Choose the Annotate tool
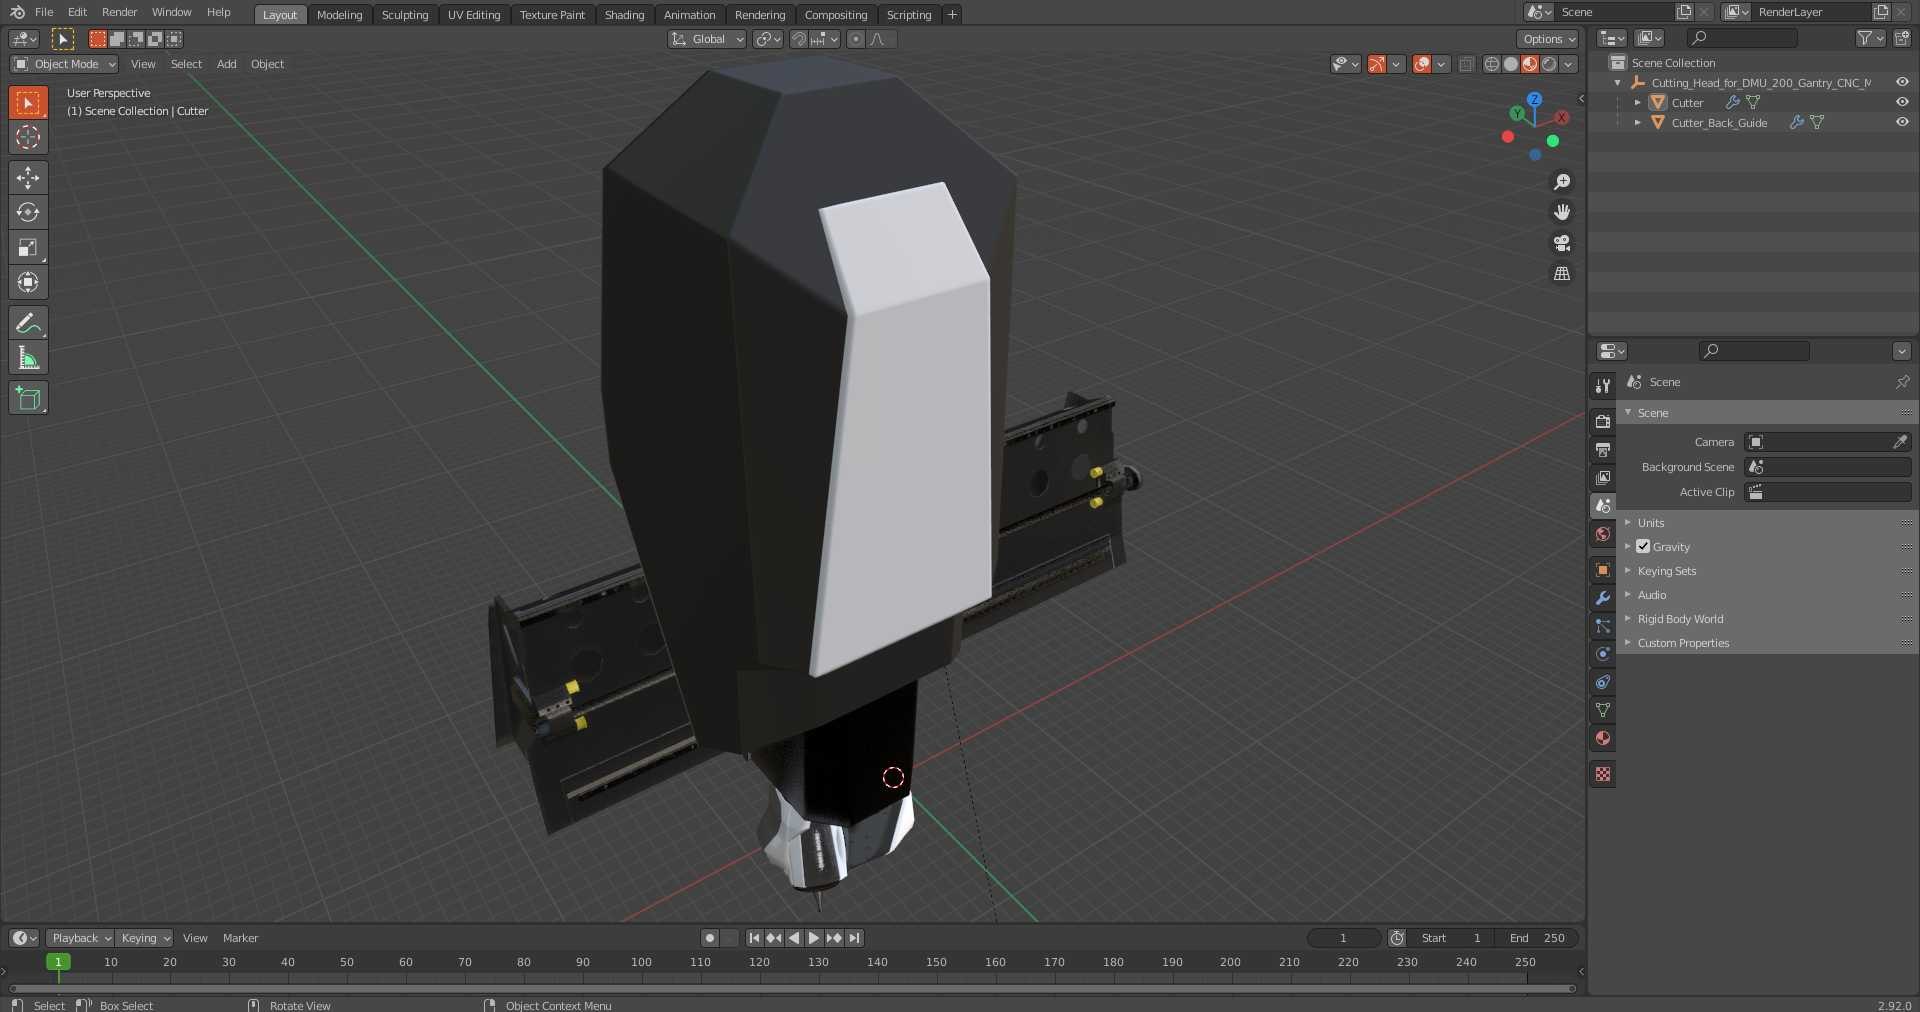 coord(28,323)
